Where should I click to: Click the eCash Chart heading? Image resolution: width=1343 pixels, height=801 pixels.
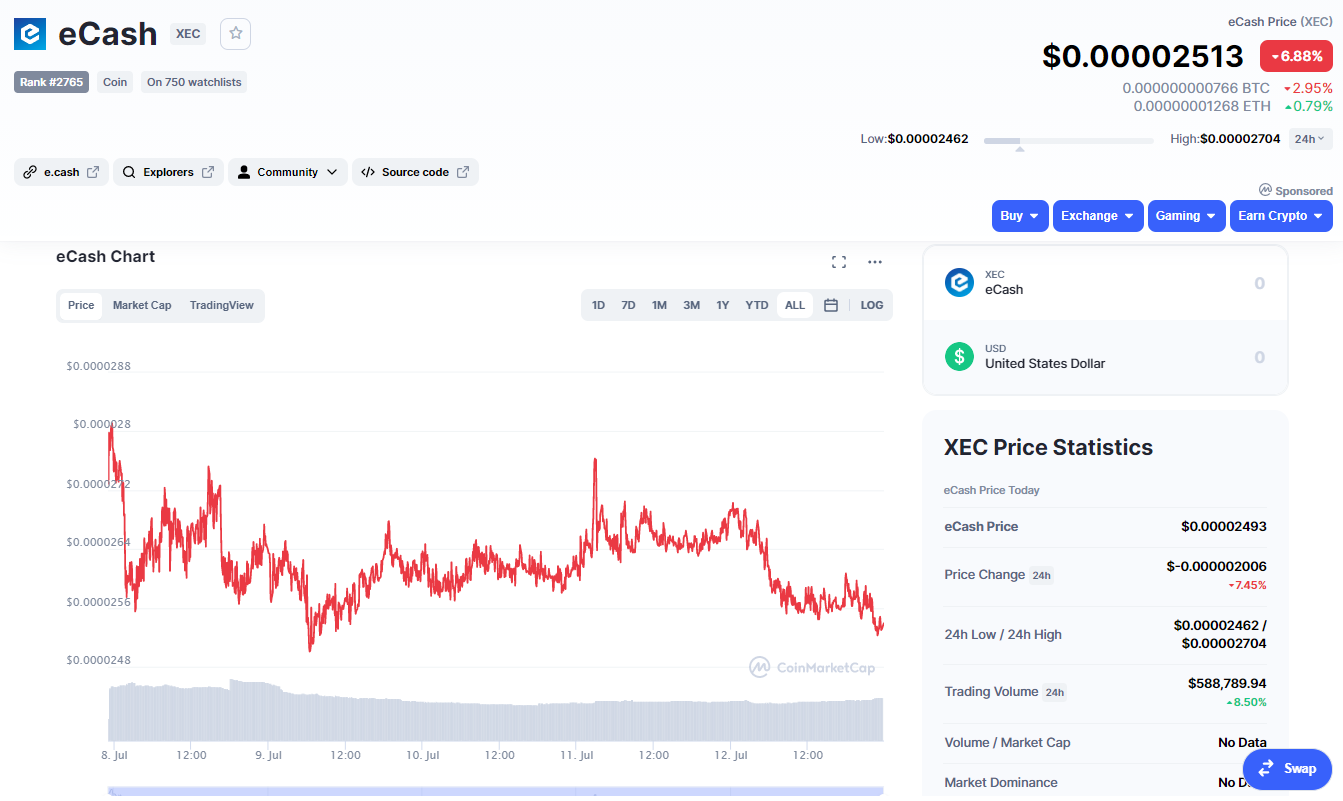(105, 256)
